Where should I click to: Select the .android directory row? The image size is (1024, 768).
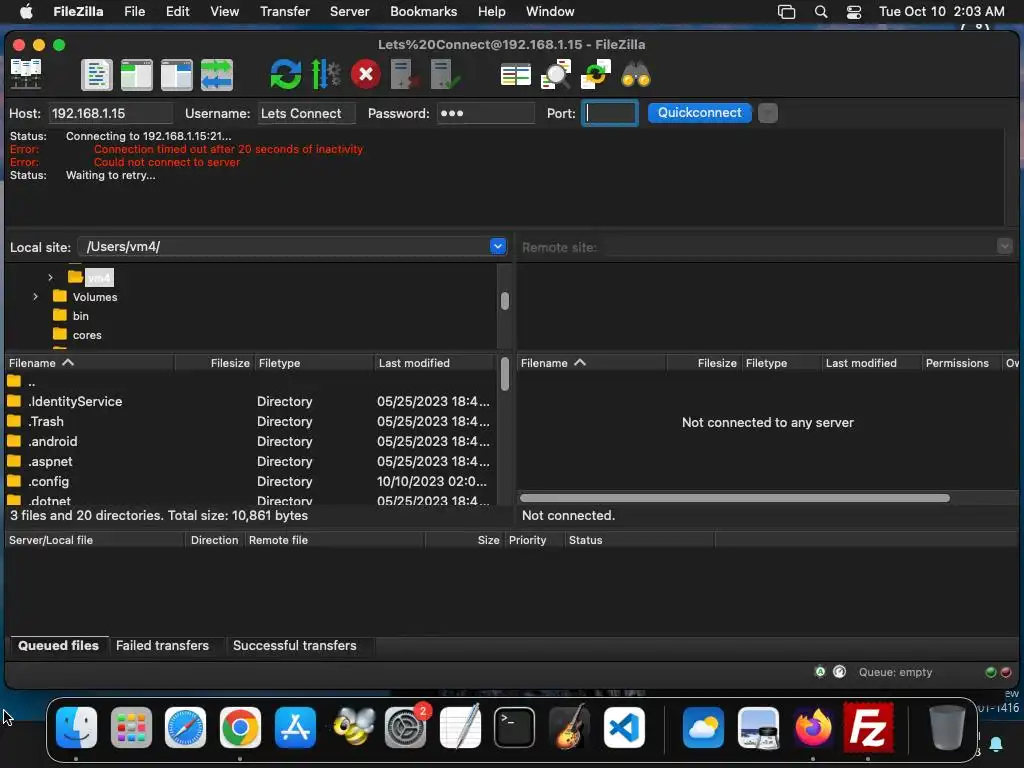tap(249, 441)
